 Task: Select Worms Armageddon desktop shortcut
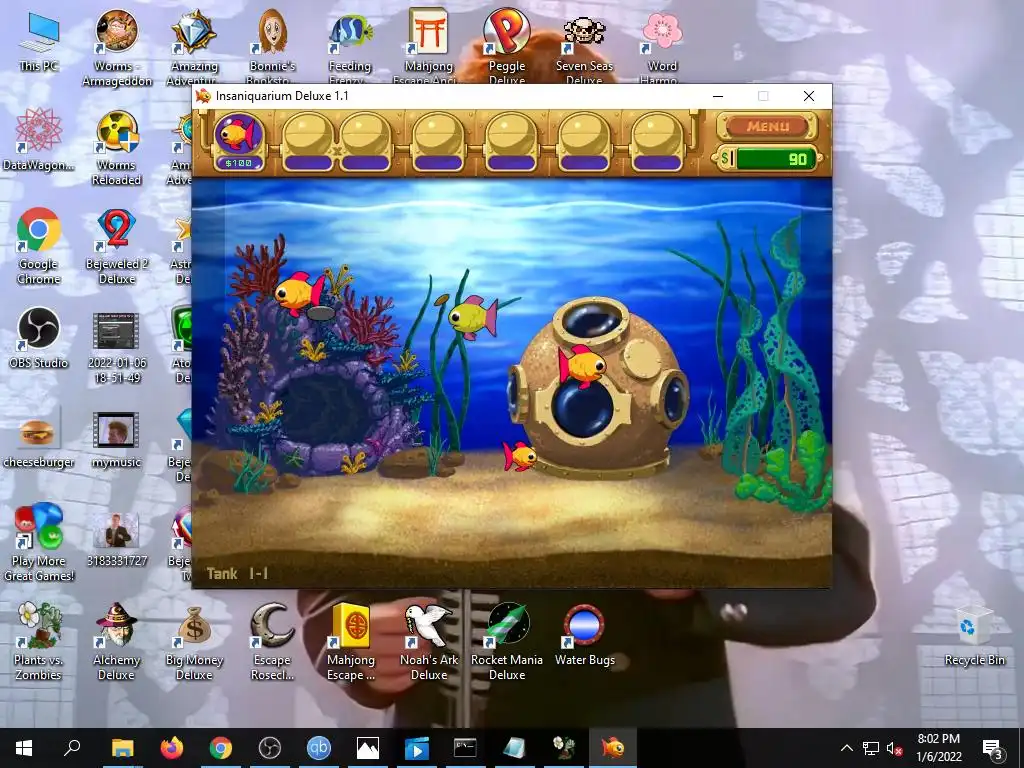[x=117, y=48]
